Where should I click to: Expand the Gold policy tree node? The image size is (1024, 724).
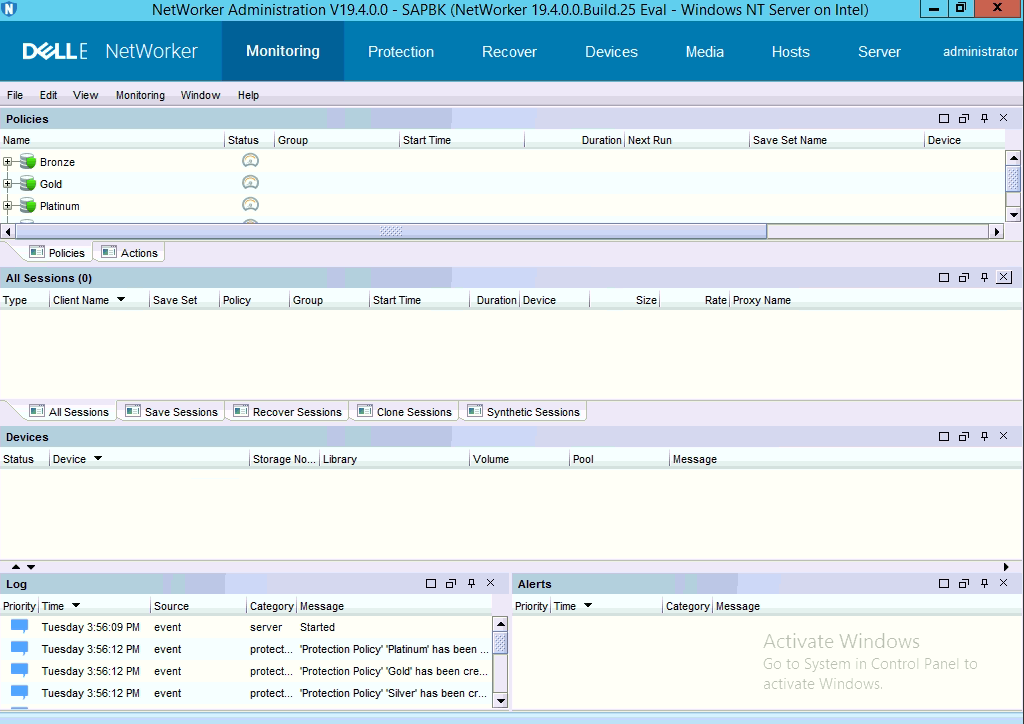point(8,184)
